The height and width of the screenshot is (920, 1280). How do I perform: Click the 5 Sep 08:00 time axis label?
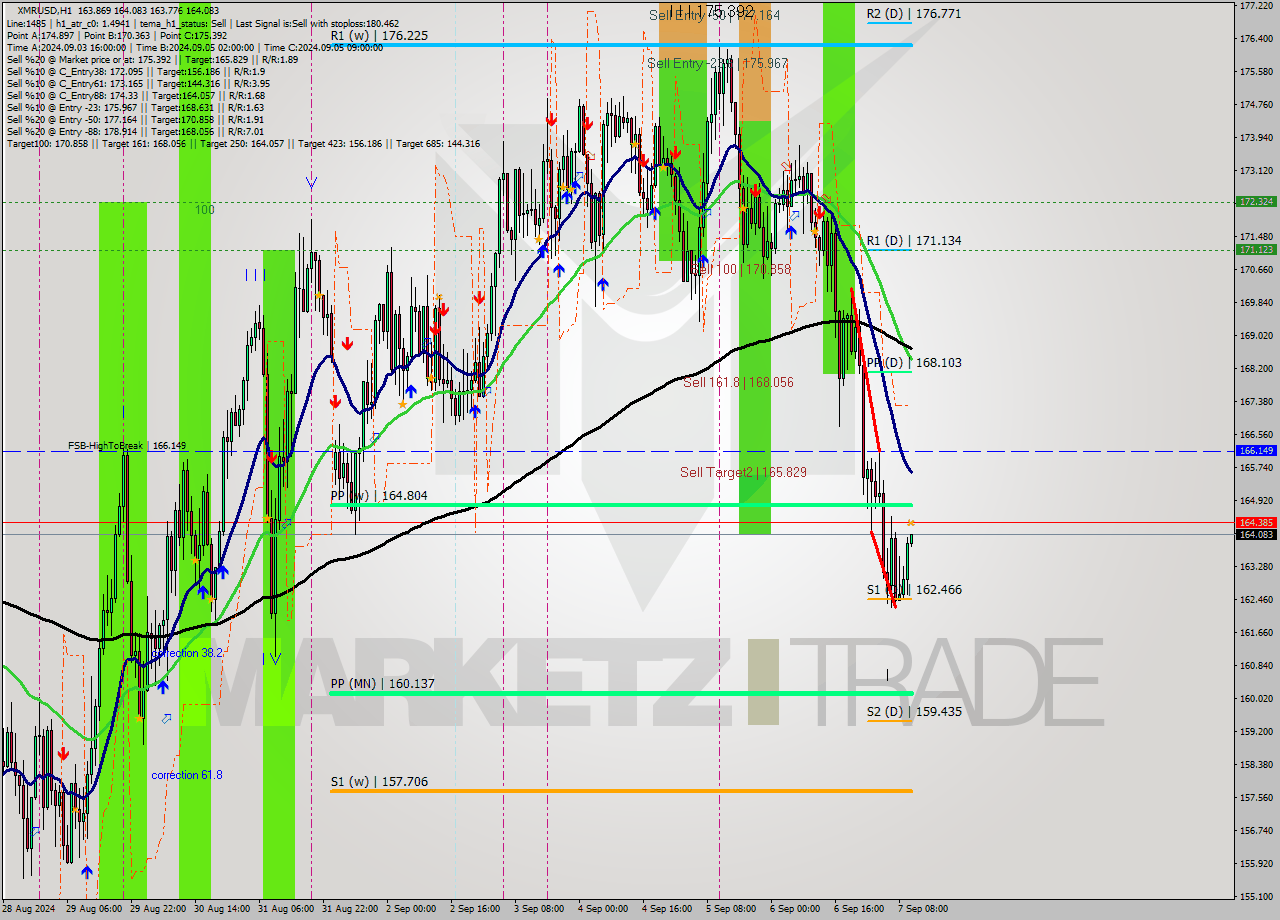pyautogui.click(x=730, y=909)
